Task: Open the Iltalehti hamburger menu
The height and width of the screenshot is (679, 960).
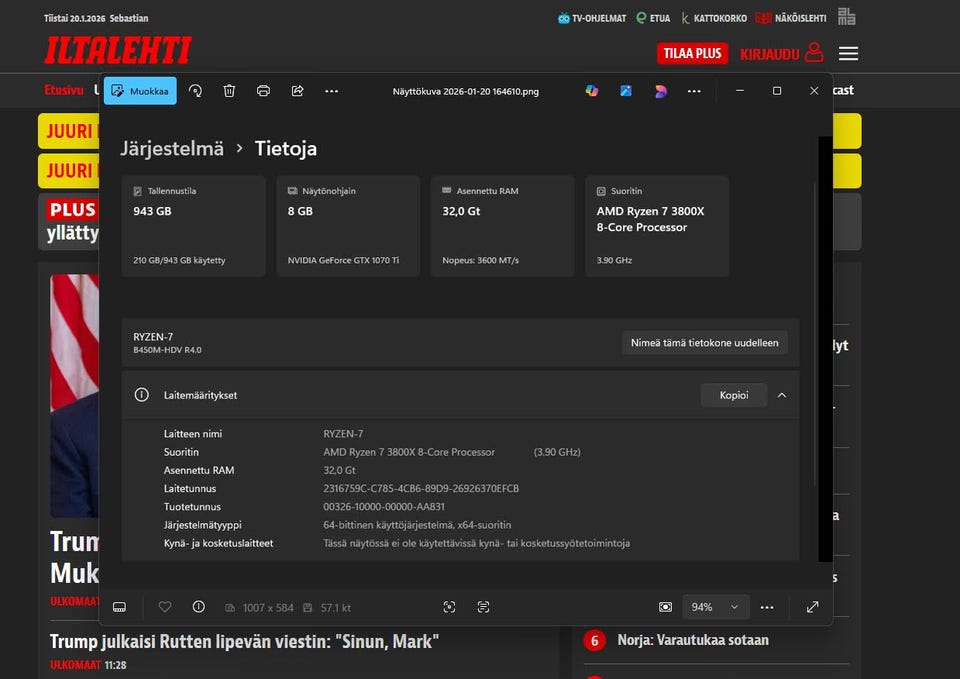Action: (848, 54)
